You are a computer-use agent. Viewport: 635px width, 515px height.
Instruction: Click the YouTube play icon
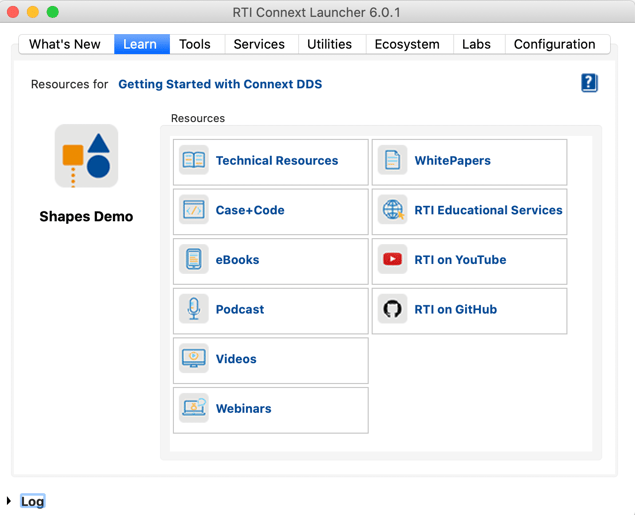pyautogui.click(x=392, y=259)
